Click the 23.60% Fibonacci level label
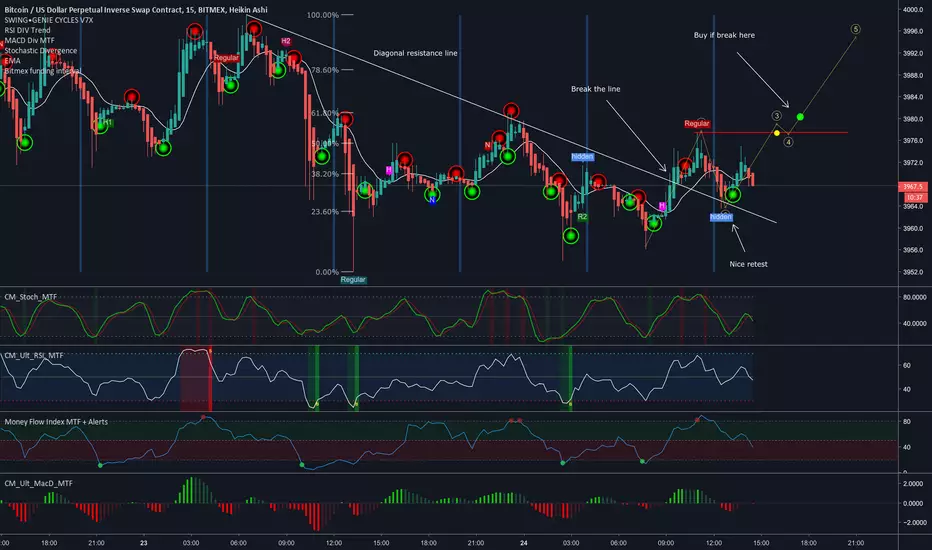 click(325, 211)
